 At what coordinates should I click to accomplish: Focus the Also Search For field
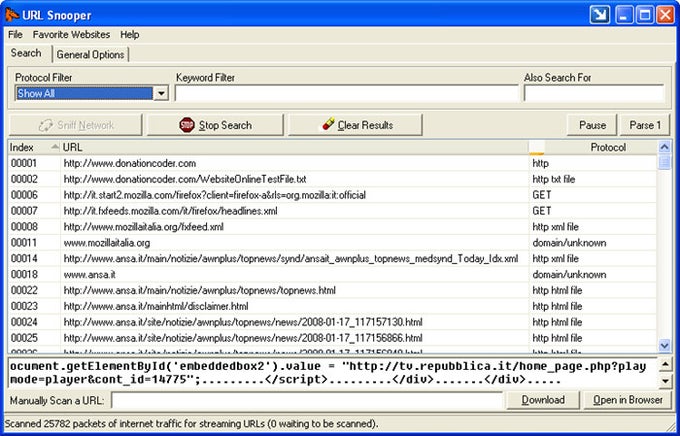pos(594,93)
